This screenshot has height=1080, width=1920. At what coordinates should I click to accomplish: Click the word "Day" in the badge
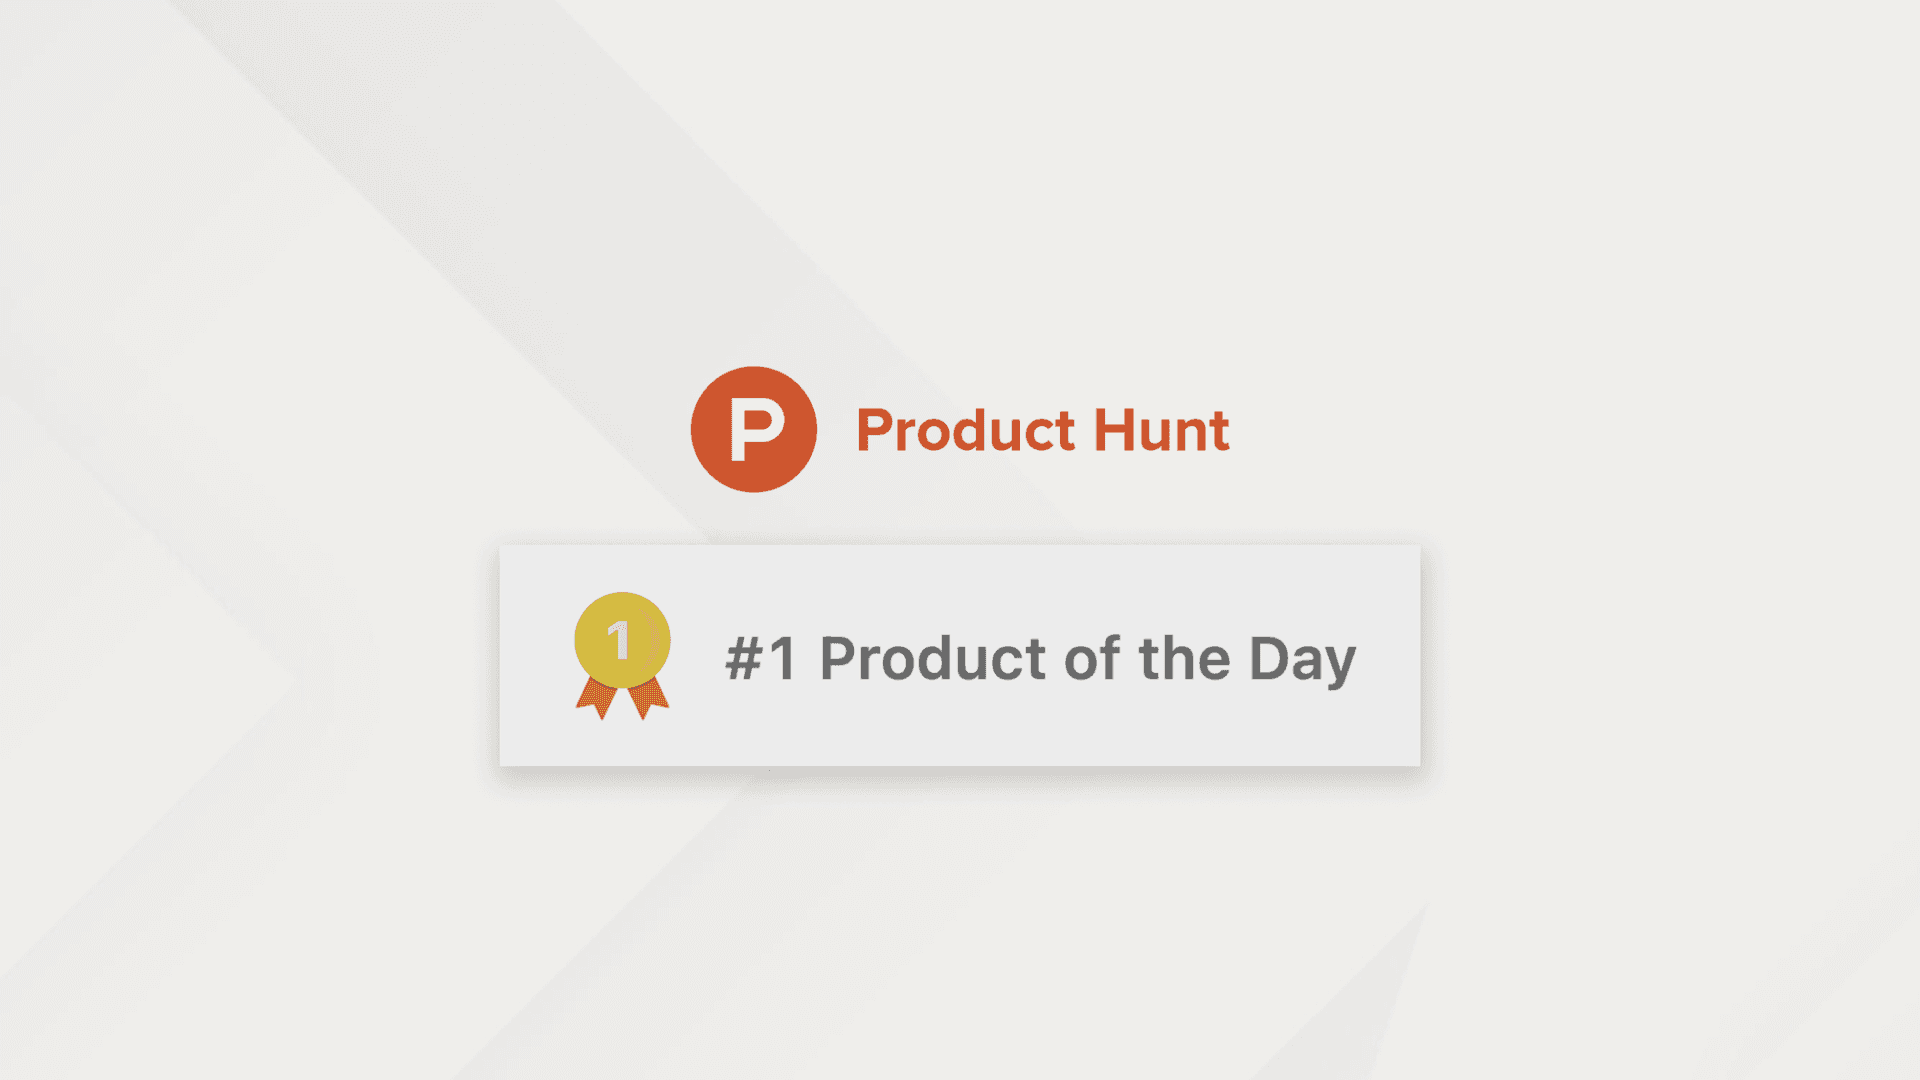[1303, 661]
